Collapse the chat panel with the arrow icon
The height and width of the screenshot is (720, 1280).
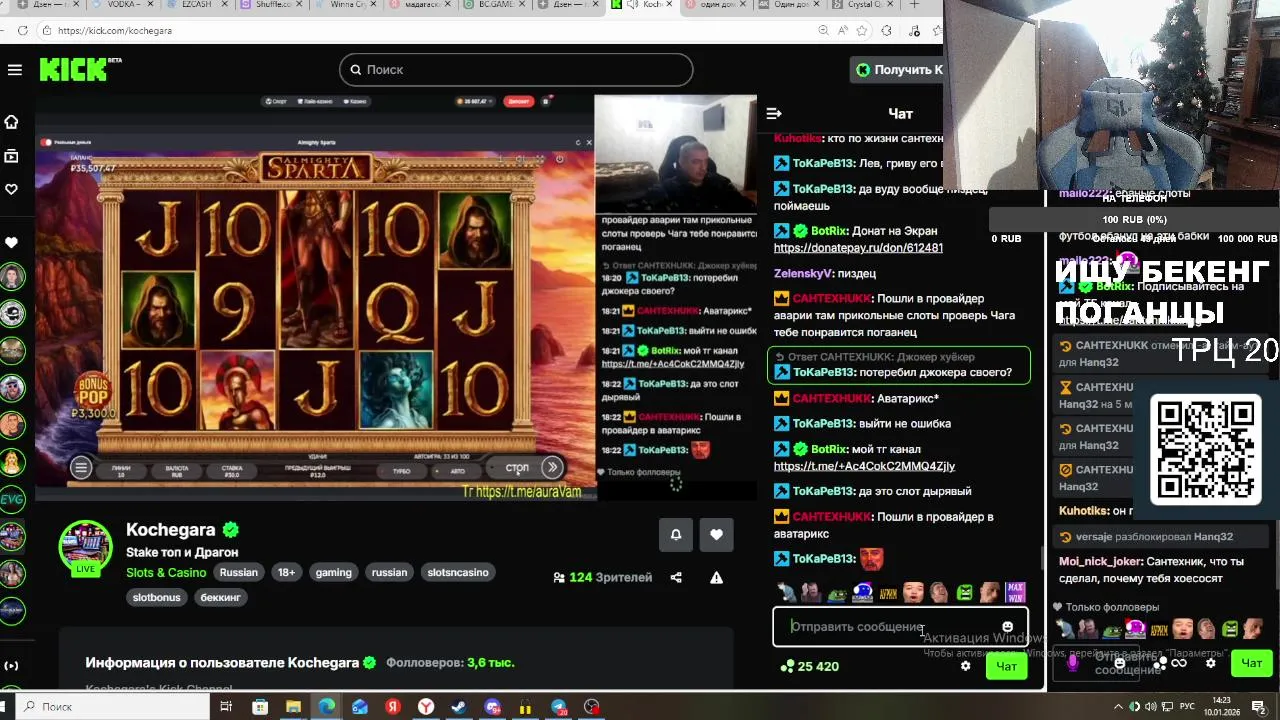[x=773, y=114]
